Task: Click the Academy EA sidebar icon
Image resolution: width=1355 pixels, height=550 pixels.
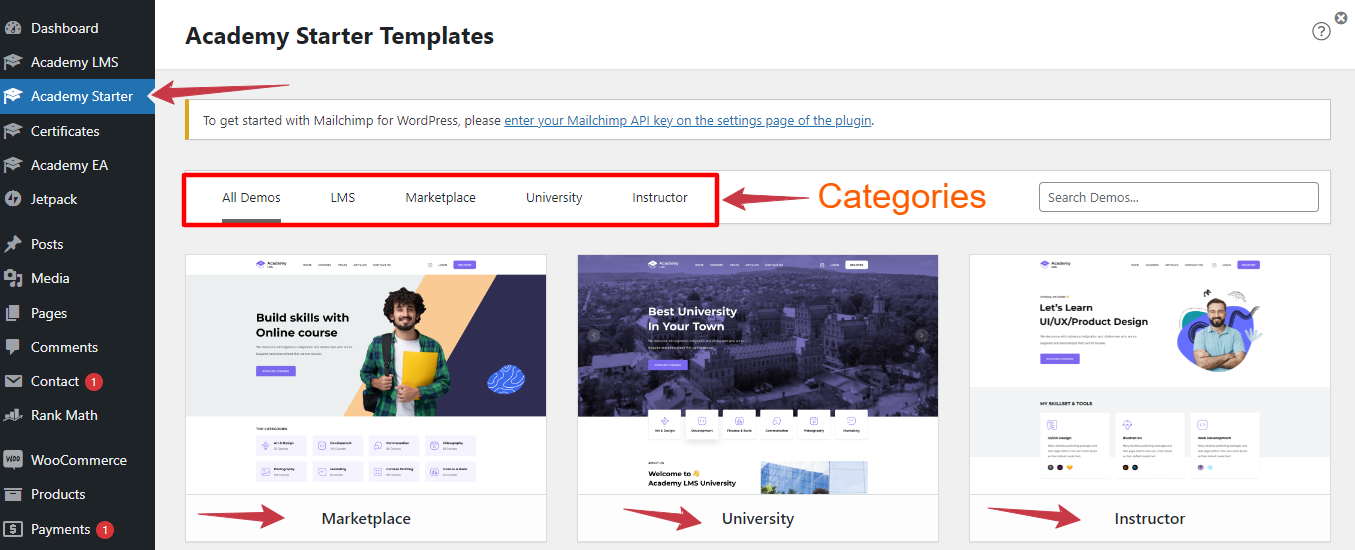Action: [x=13, y=165]
